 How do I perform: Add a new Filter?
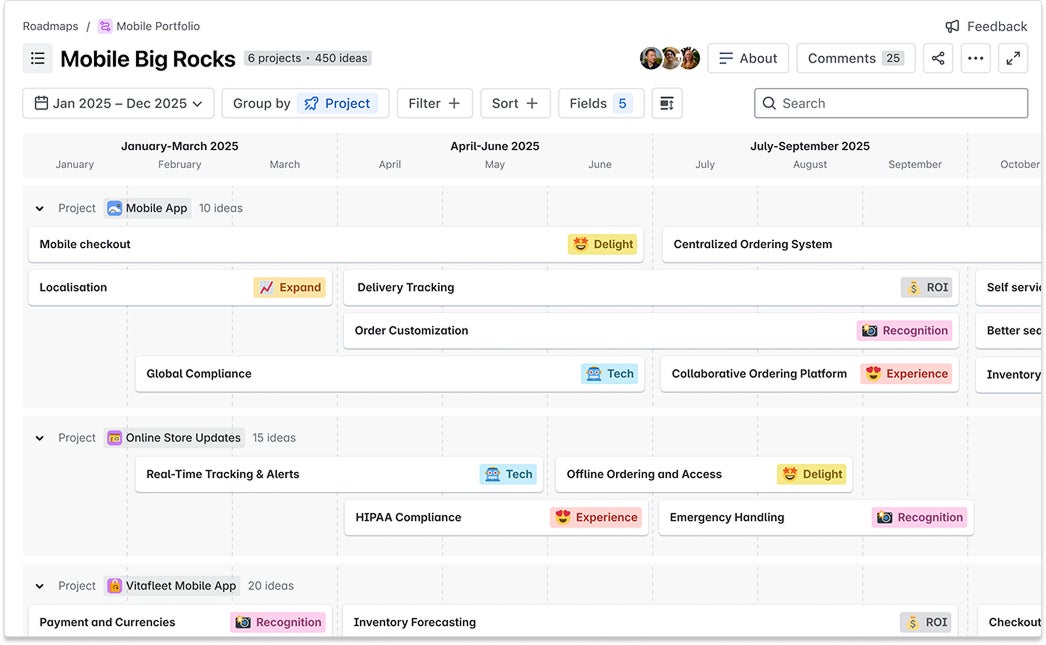(x=434, y=103)
